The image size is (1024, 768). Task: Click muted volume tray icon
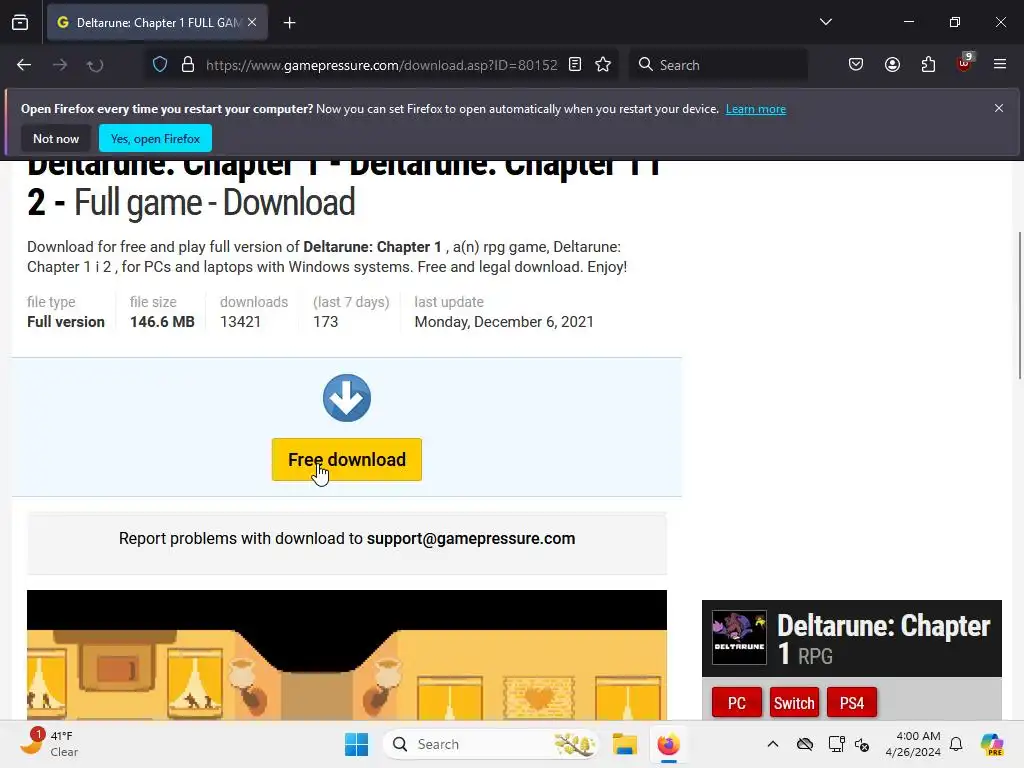(x=862, y=744)
